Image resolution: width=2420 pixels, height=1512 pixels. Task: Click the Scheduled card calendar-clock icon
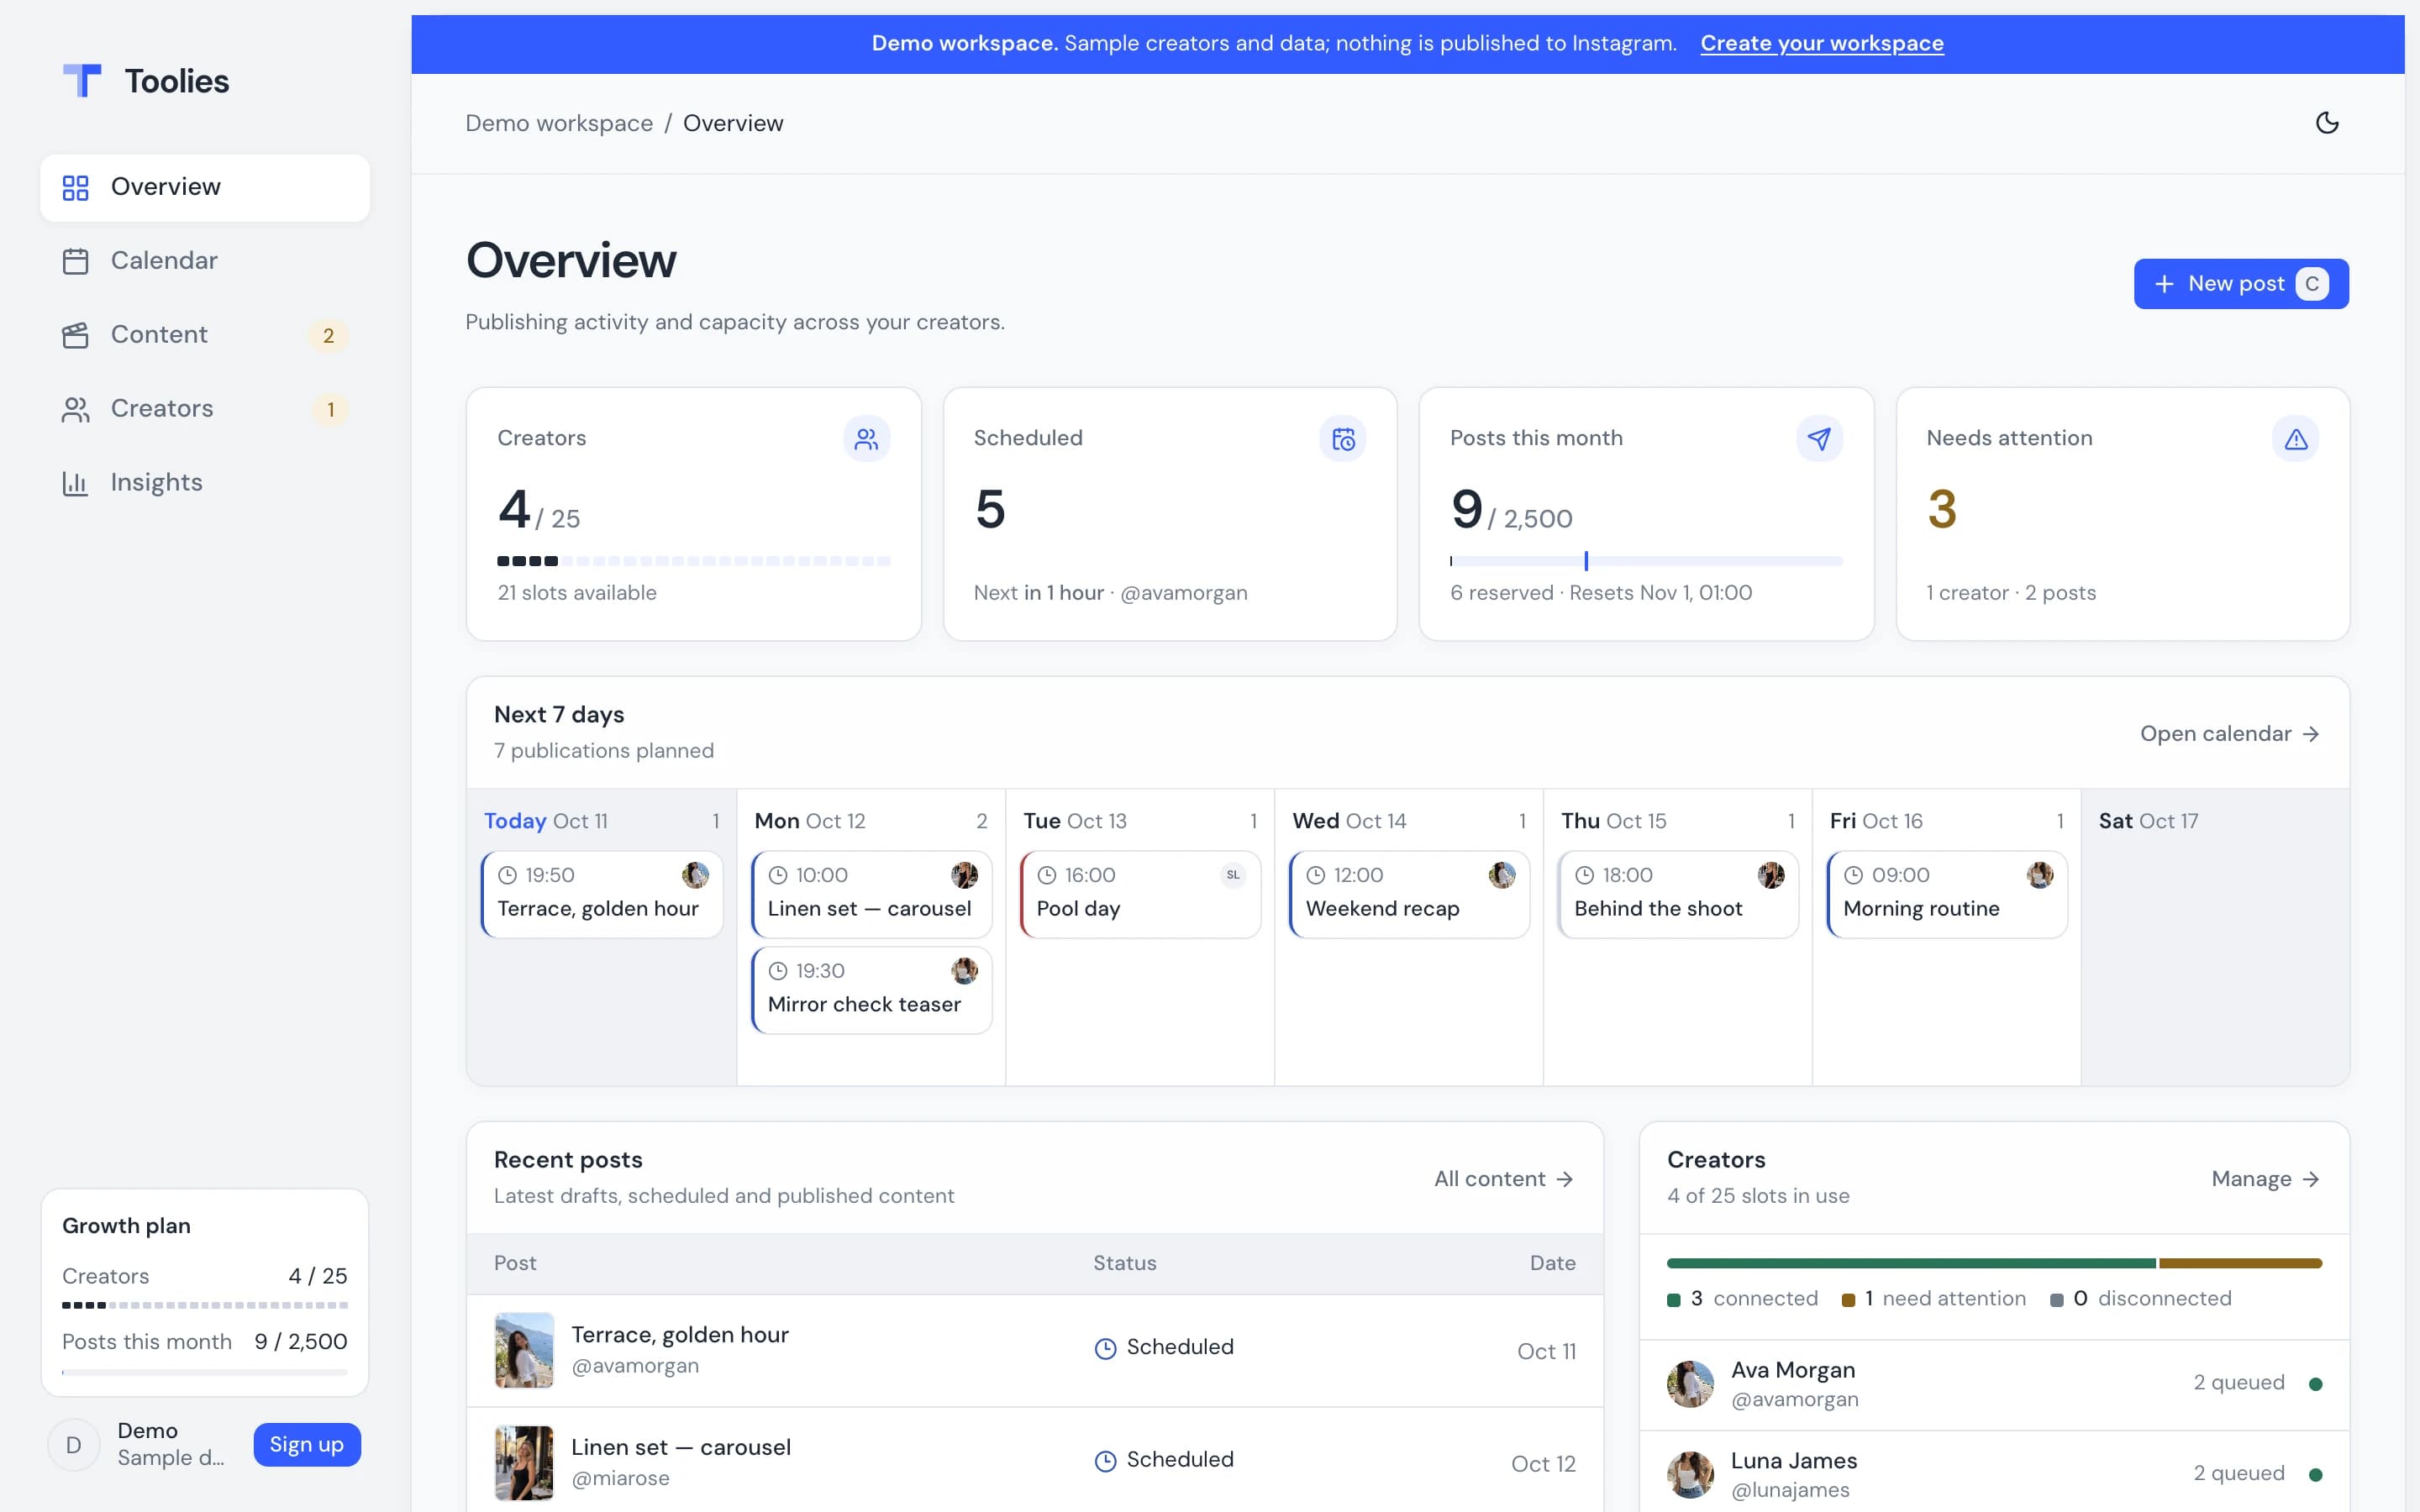coord(1343,438)
